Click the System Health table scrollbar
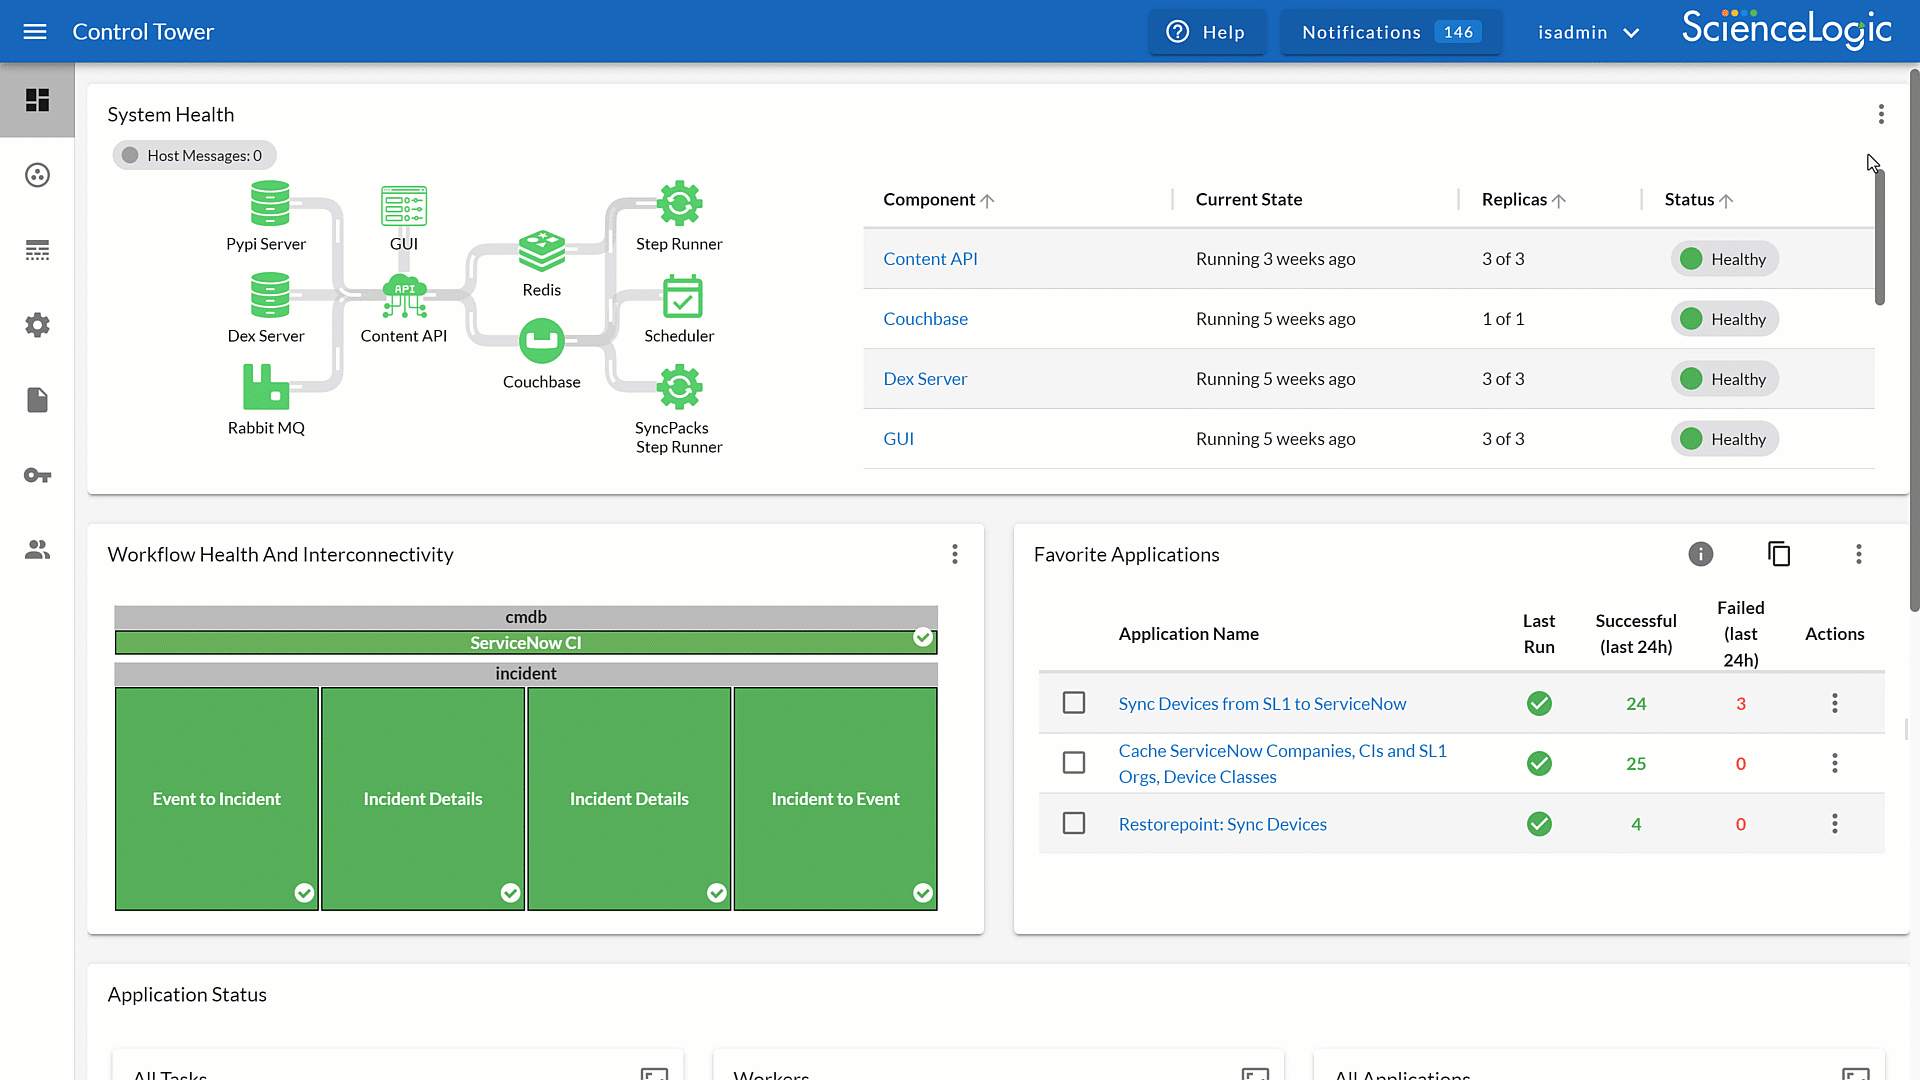 coord(1879,235)
